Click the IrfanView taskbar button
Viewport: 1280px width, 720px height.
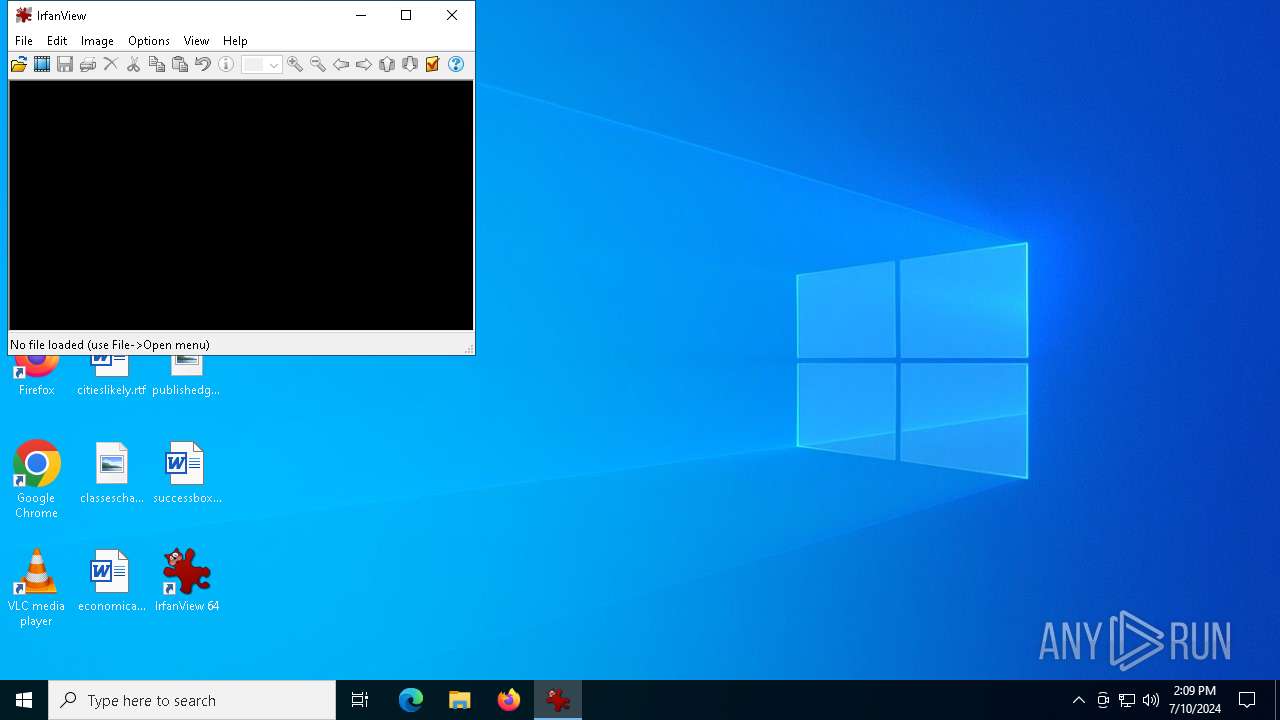[558, 700]
